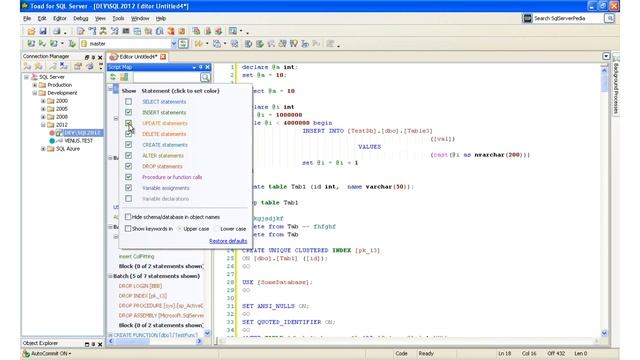Set color for Procedure or function calls label
640x360 pixels.
(x=172, y=177)
